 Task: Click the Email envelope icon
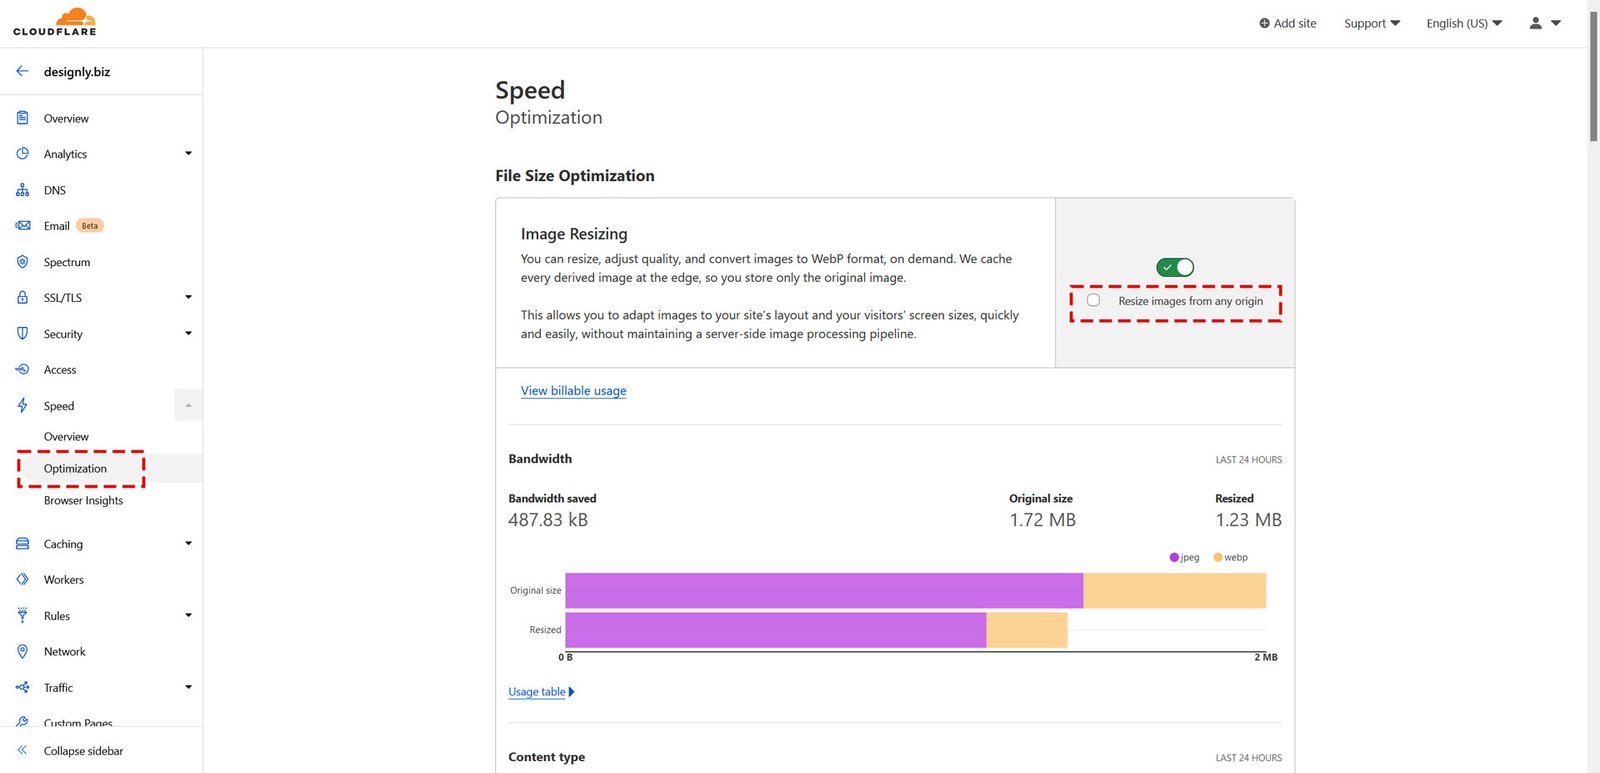click(x=22, y=226)
